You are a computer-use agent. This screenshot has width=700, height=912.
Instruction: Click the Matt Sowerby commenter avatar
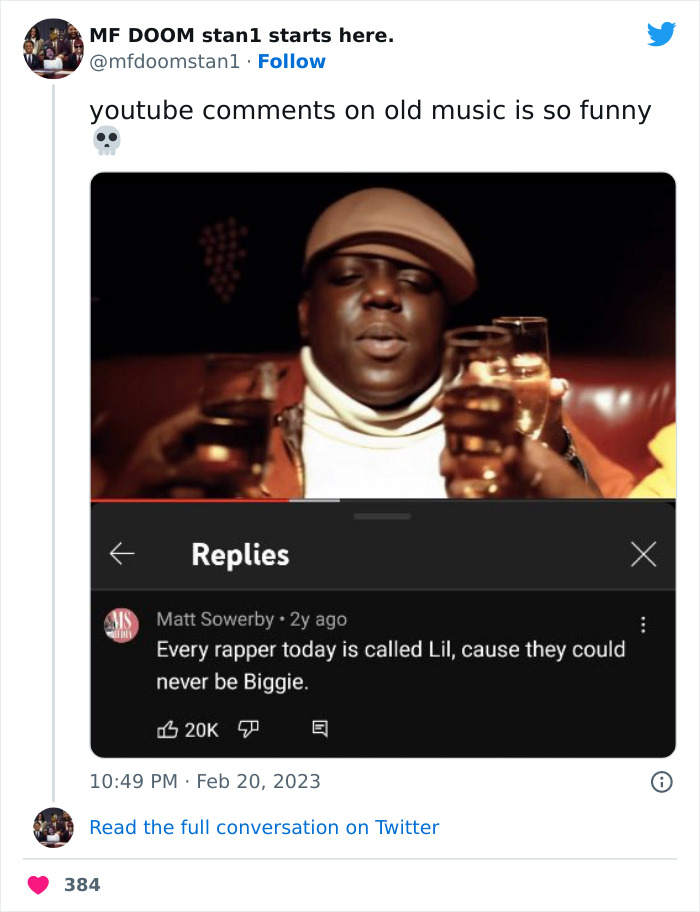point(122,625)
